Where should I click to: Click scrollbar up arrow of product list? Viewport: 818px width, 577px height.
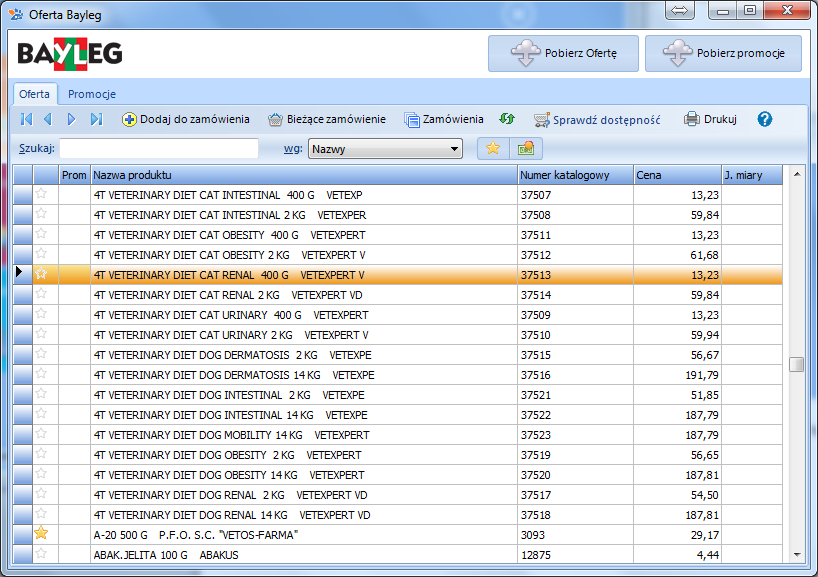pyautogui.click(x=797, y=174)
